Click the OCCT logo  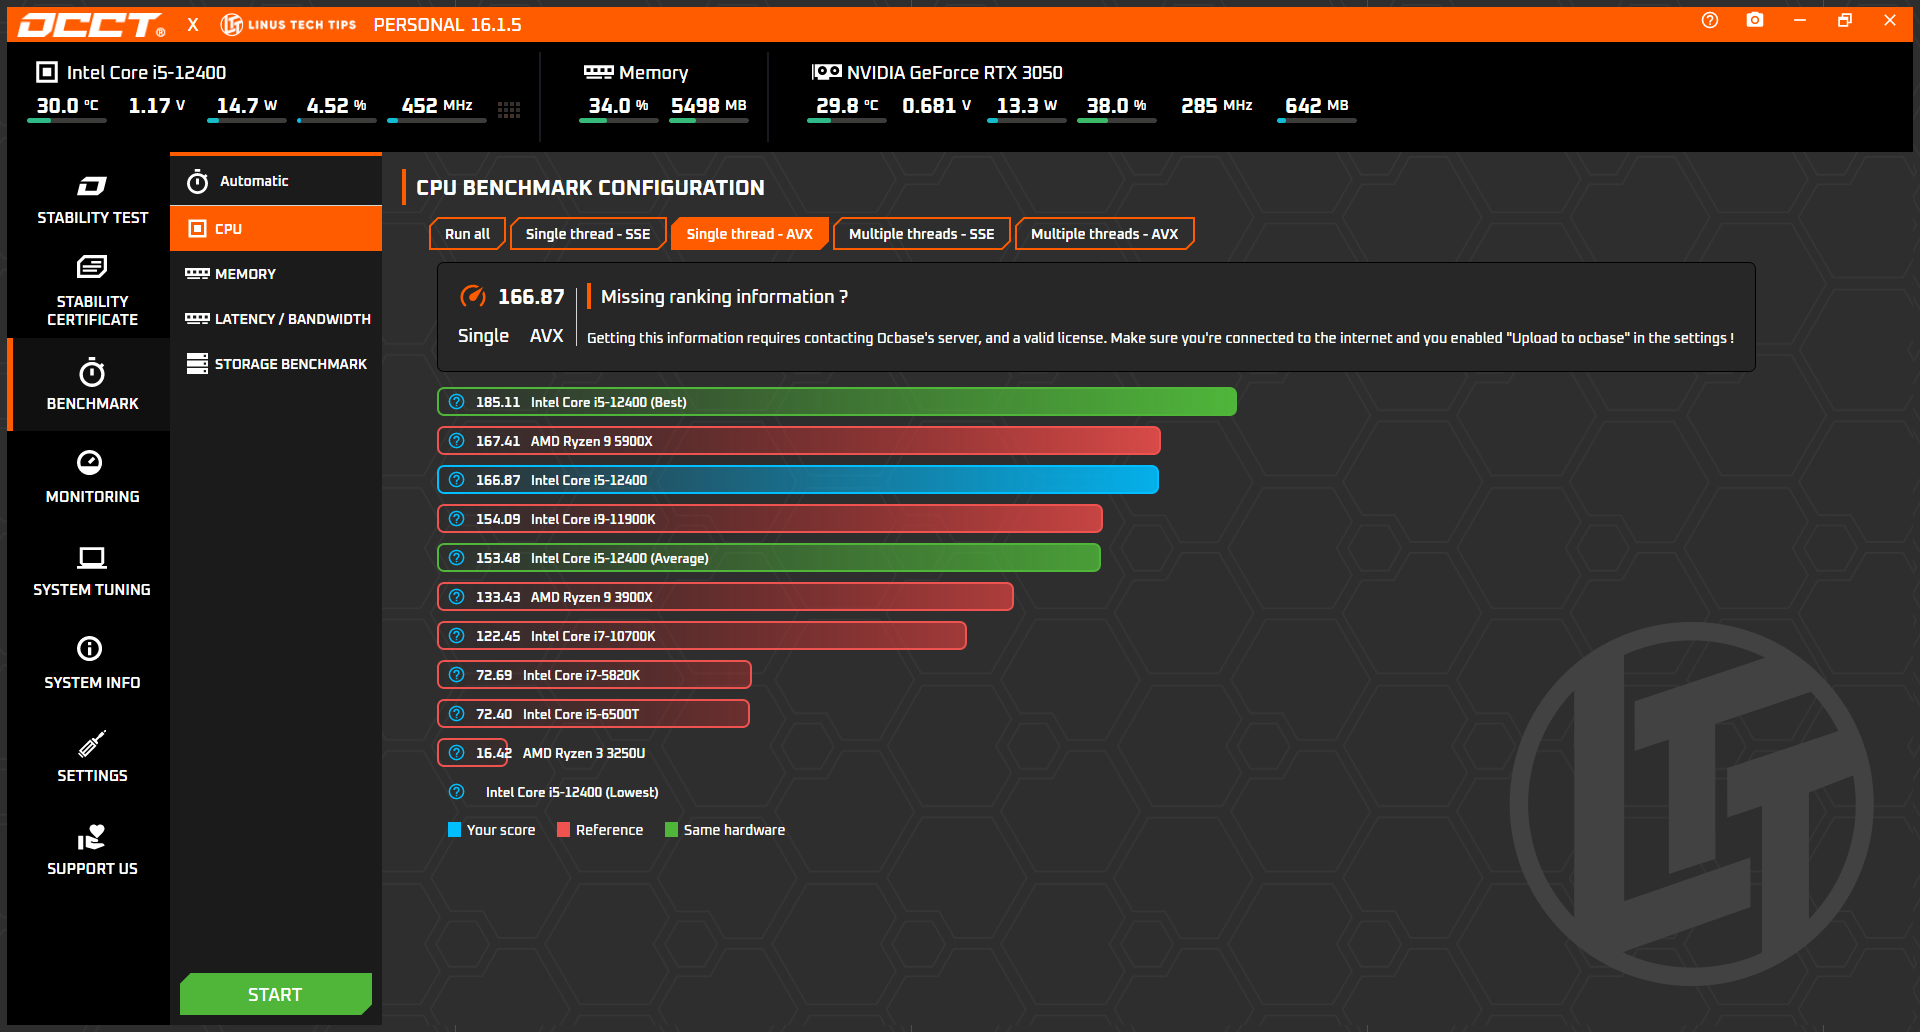[x=91, y=25]
